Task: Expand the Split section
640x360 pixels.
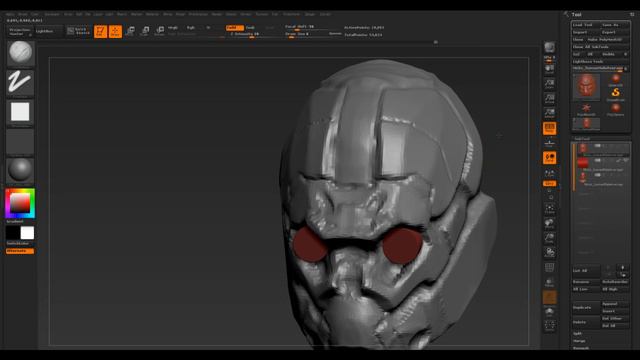Action: tap(577, 333)
